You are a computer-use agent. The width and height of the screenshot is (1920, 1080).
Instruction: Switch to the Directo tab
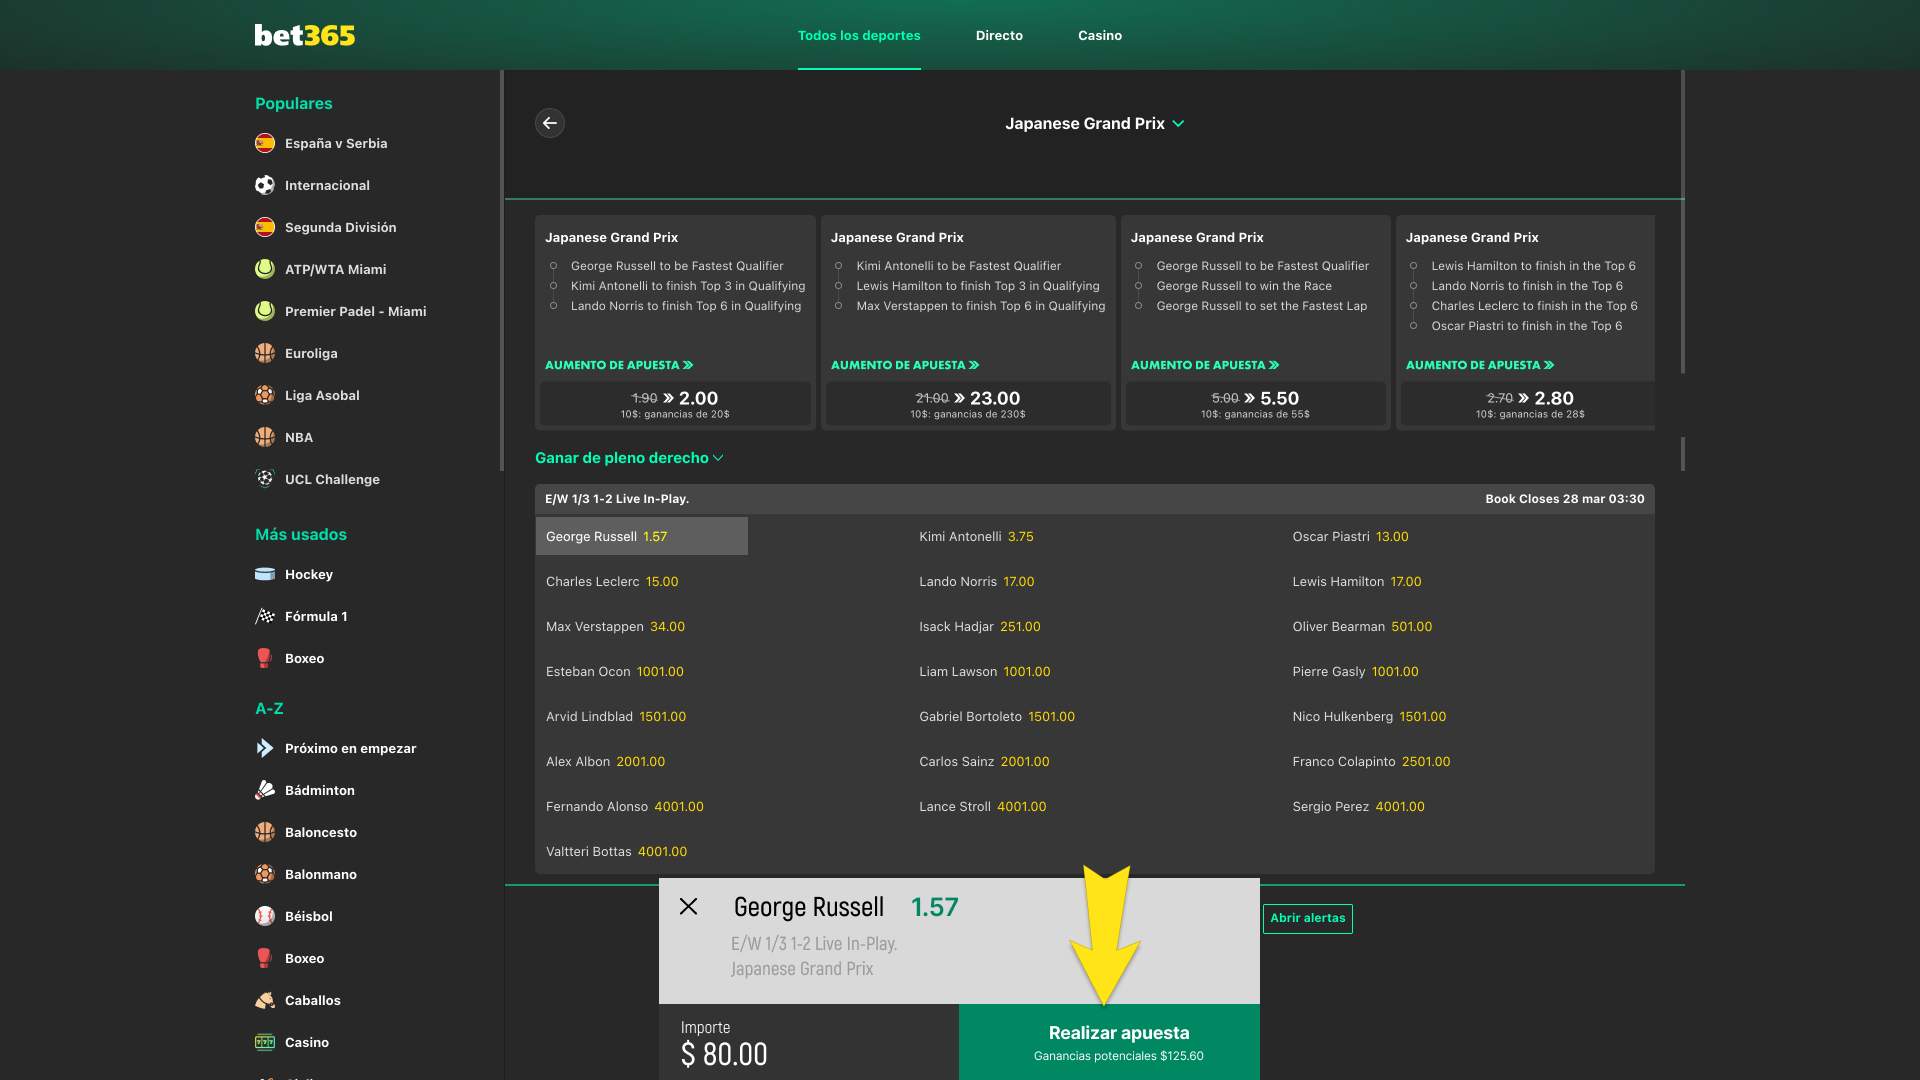point(999,35)
